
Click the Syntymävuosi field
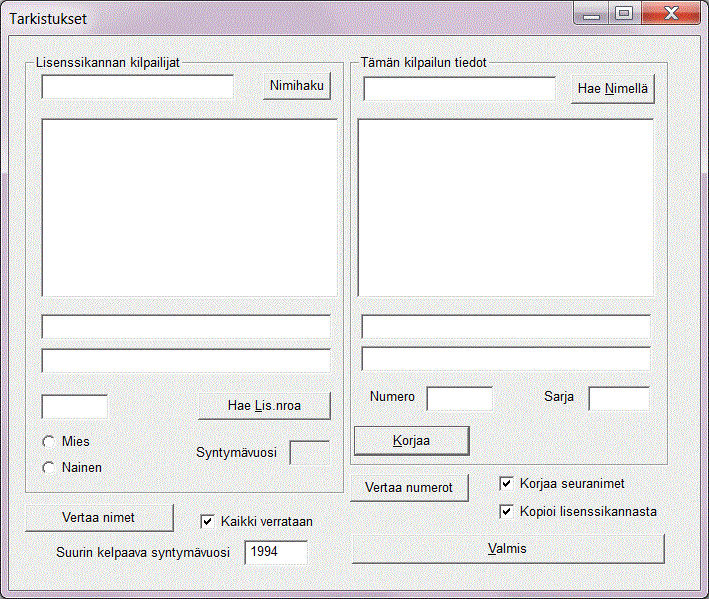click(x=309, y=452)
